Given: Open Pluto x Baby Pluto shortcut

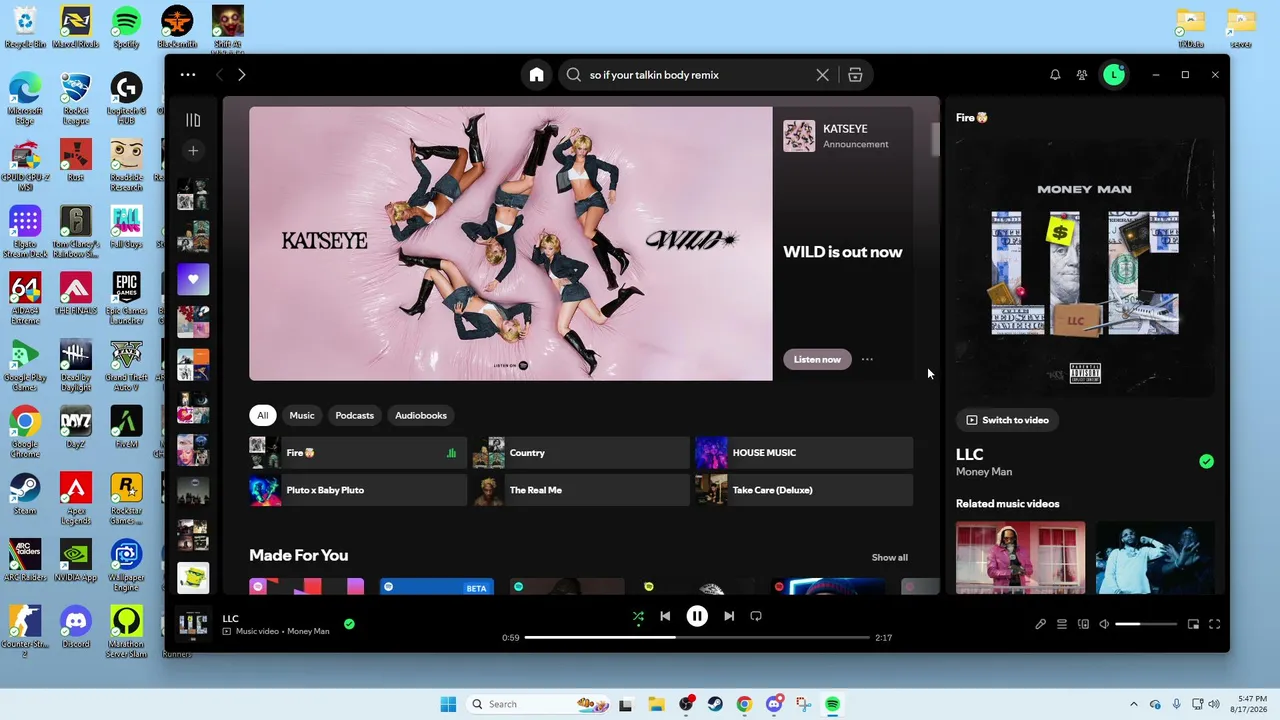Looking at the screenshot, I should click(358, 490).
